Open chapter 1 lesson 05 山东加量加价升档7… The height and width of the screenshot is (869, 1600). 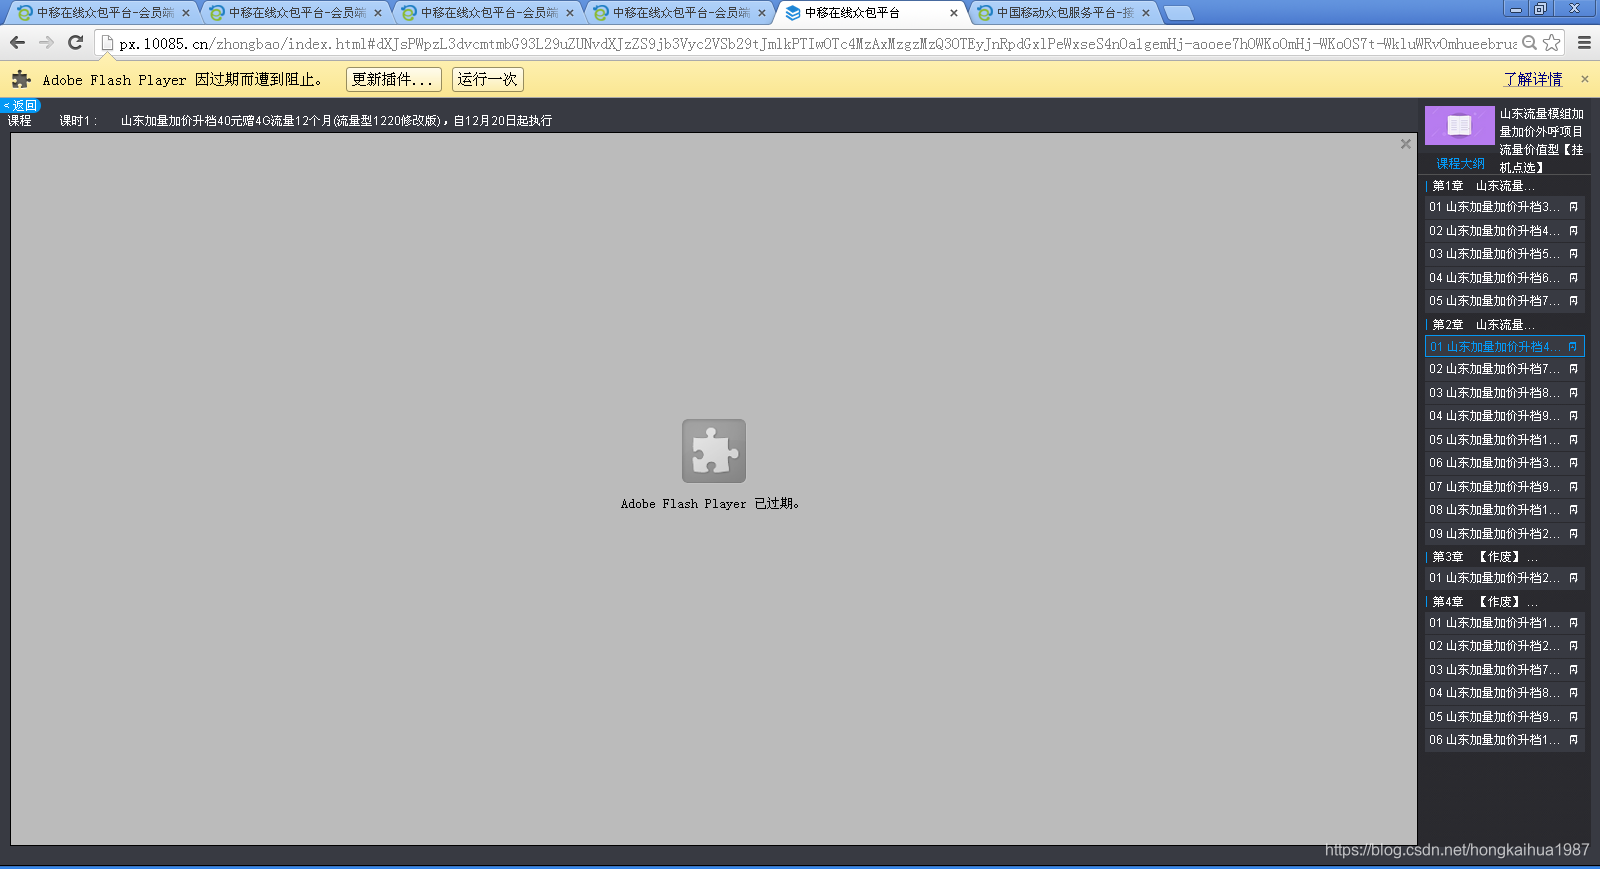[1505, 301]
